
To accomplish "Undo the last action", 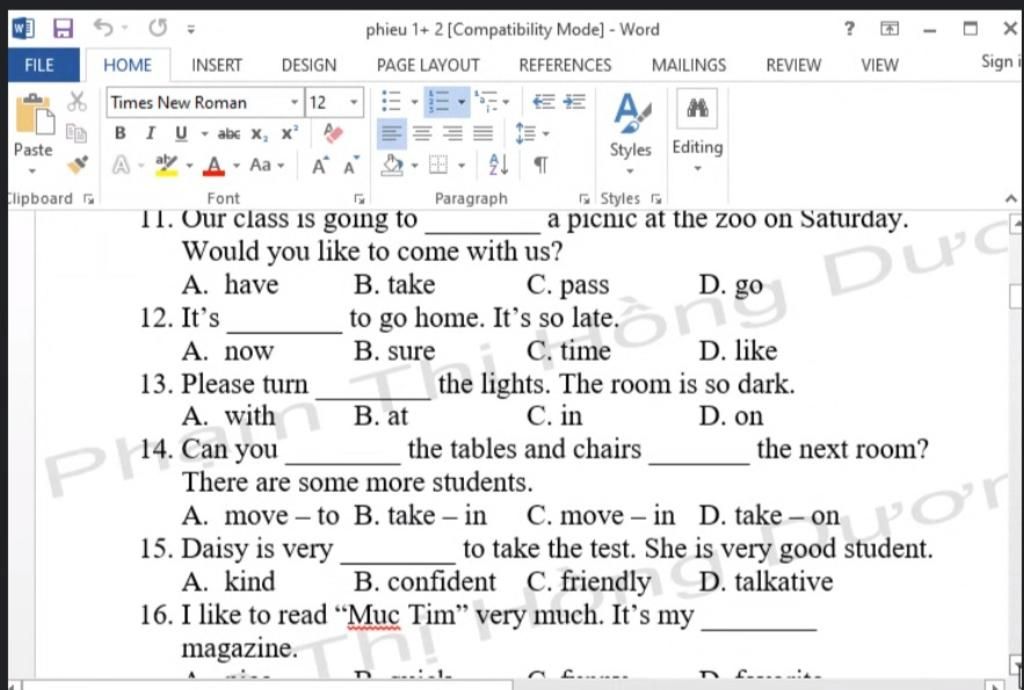I will click(103, 27).
